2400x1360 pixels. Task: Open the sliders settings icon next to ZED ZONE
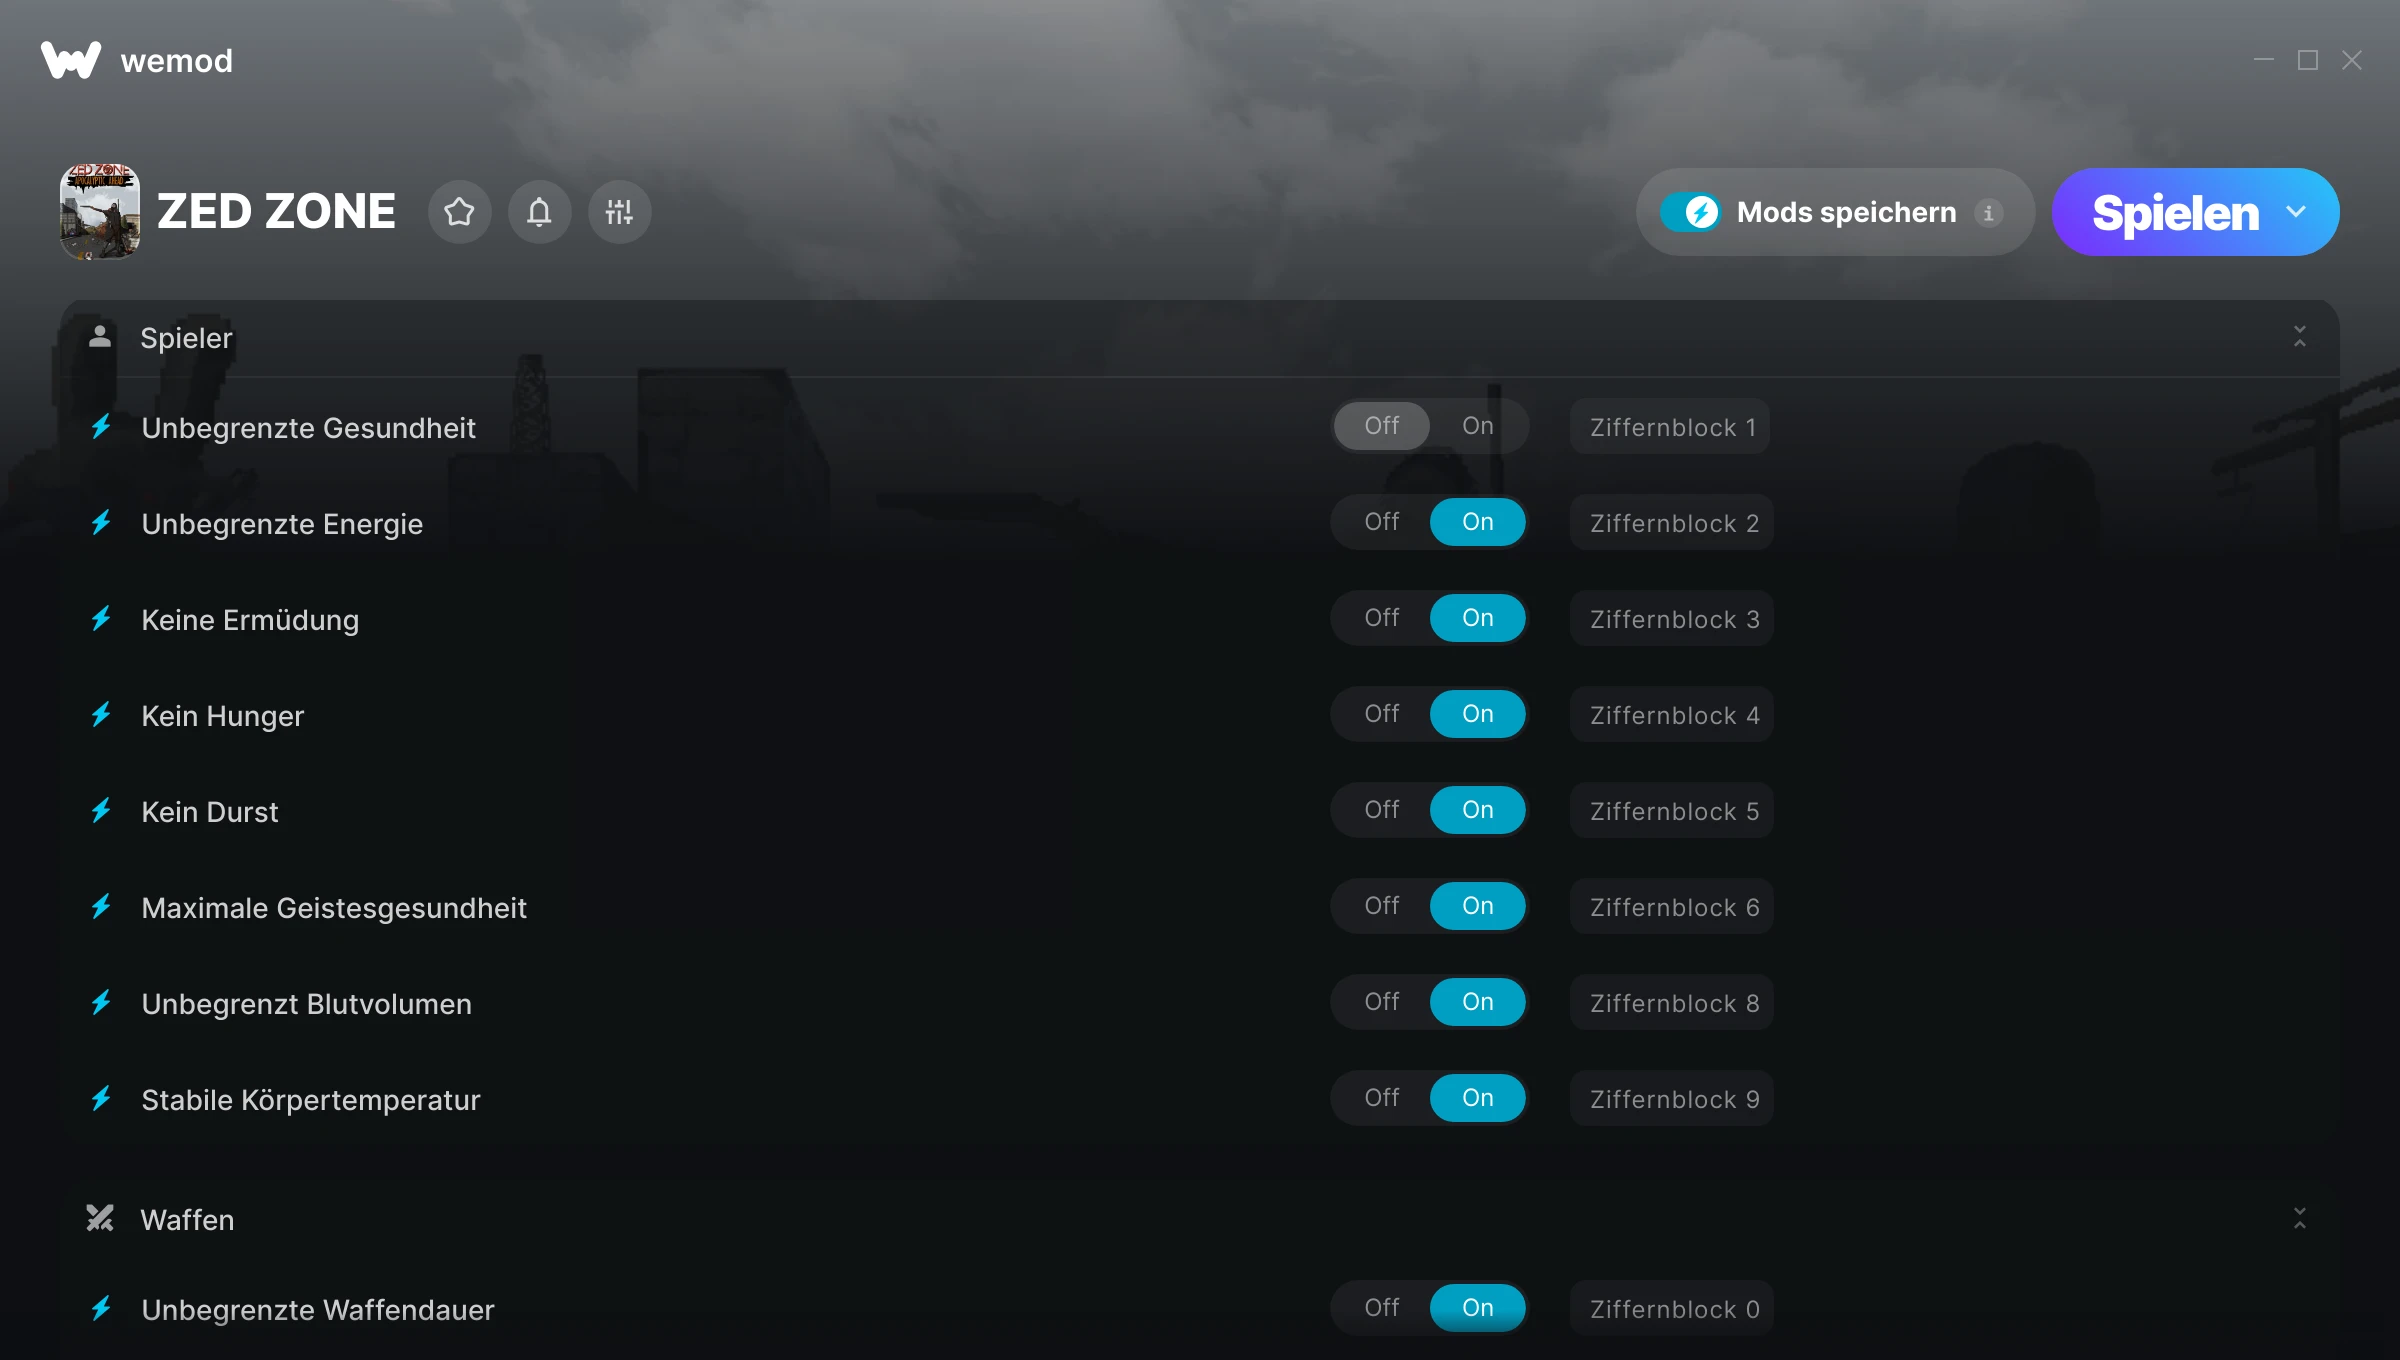click(x=619, y=212)
